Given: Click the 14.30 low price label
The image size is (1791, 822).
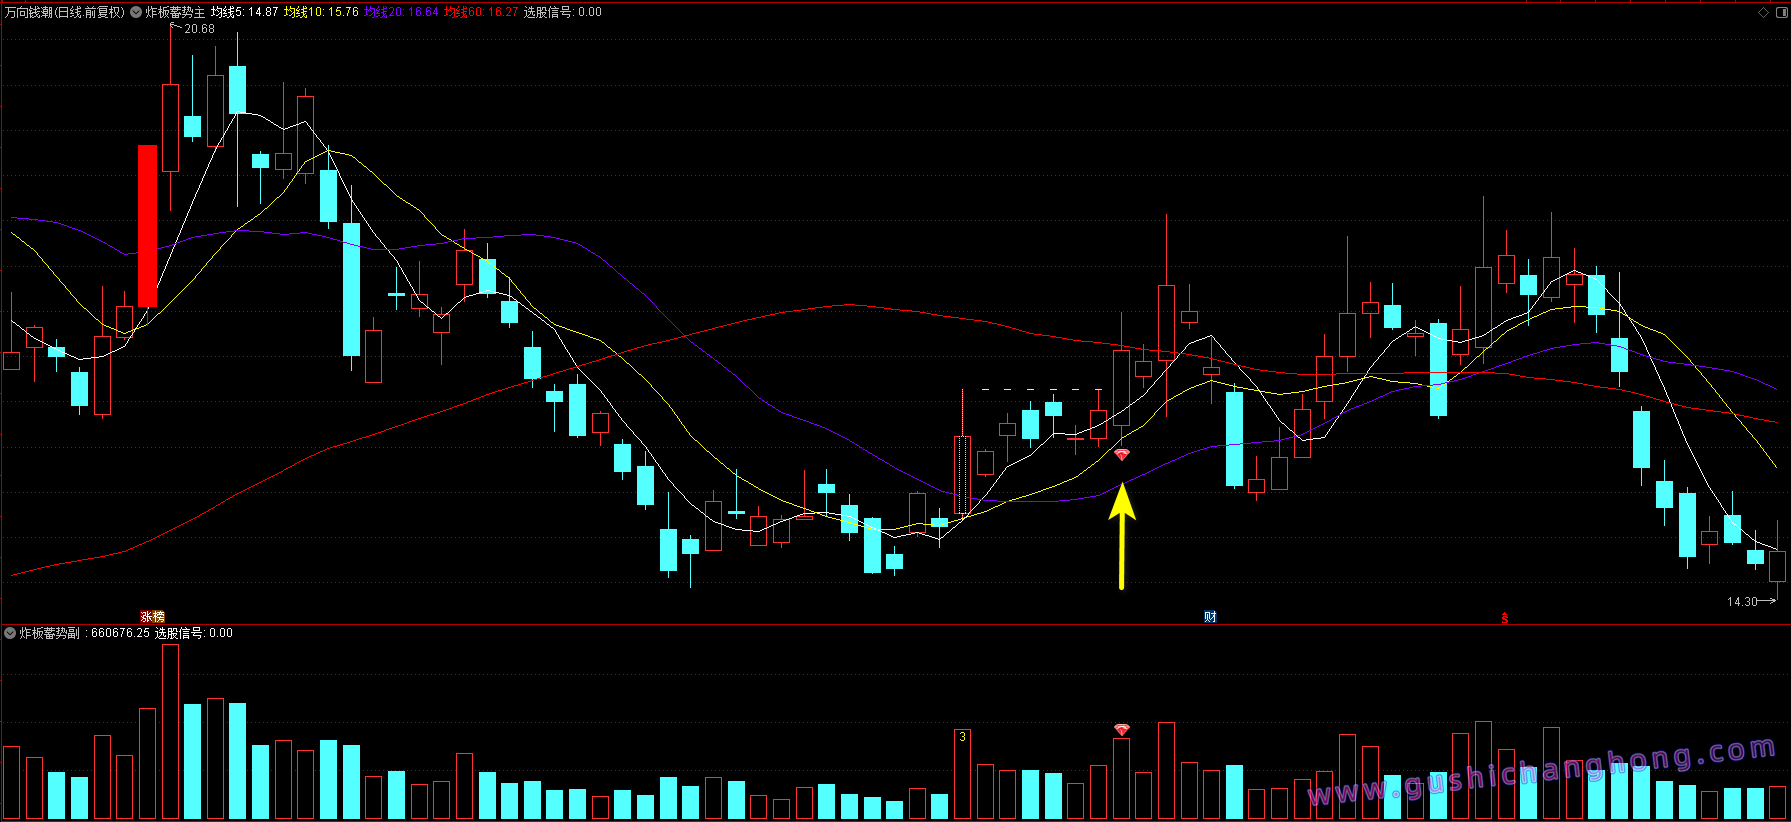Looking at the screenshot, I should 1742,601.
